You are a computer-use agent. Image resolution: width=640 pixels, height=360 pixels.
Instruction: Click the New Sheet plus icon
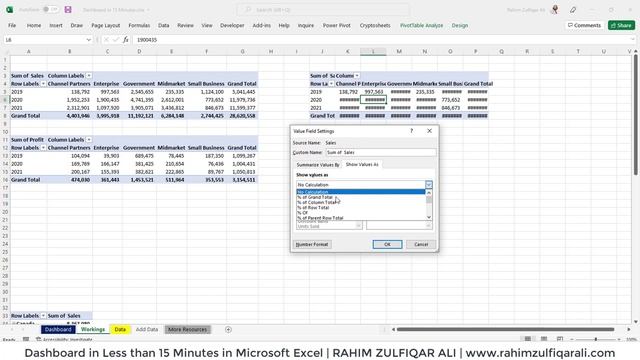(x=228, y=329)
